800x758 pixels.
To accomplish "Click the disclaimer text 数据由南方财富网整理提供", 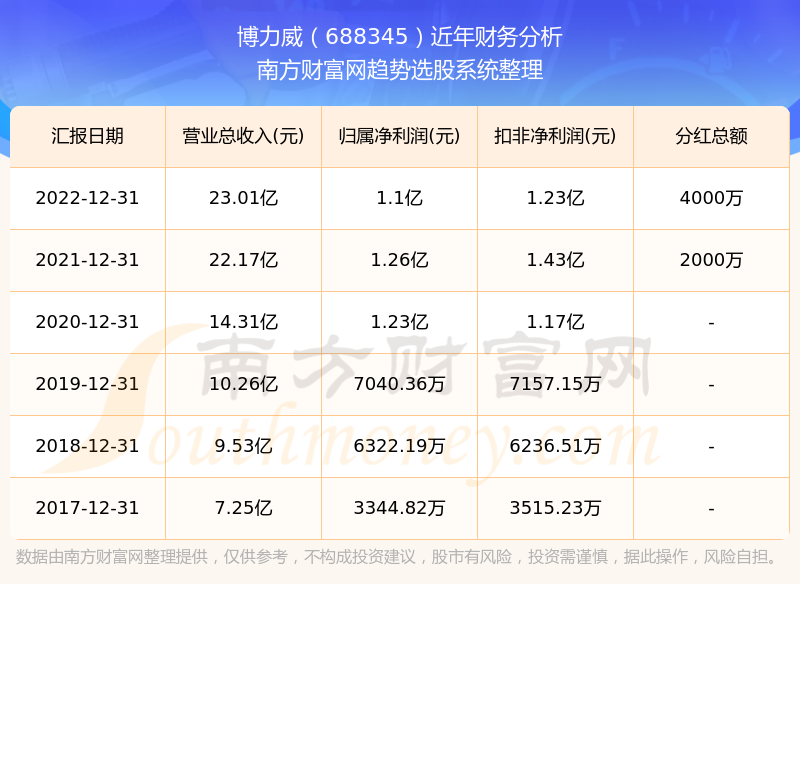I will (112, 557).
